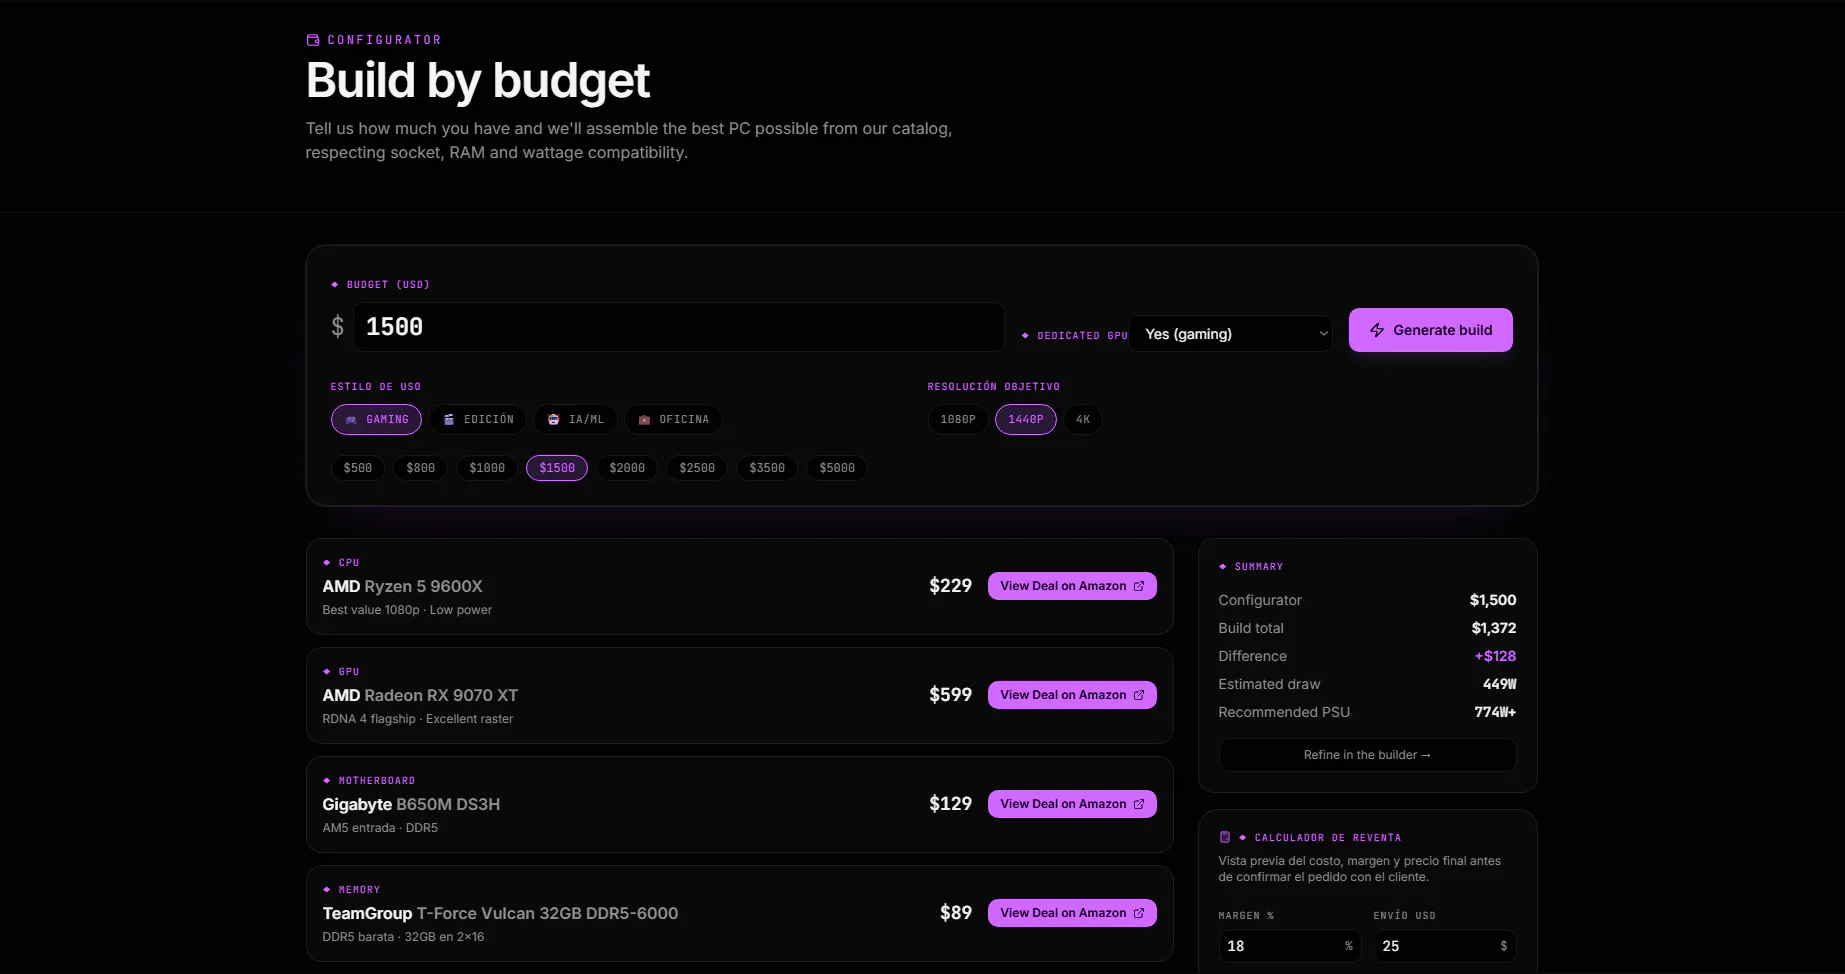Image resolution: width=1845 pixels, height=974 pixels.
Task: Click the Envío USD input field
Action: click(x=1444, y=946)
